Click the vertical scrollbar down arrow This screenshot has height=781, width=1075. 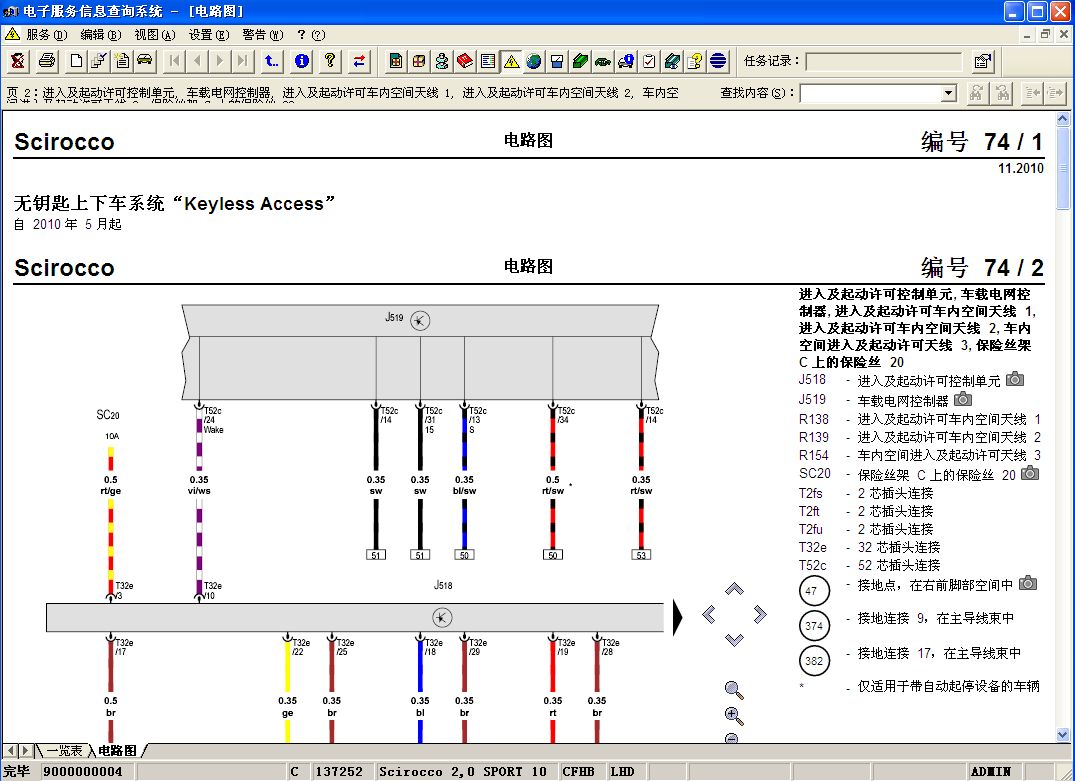point(1064,735)
